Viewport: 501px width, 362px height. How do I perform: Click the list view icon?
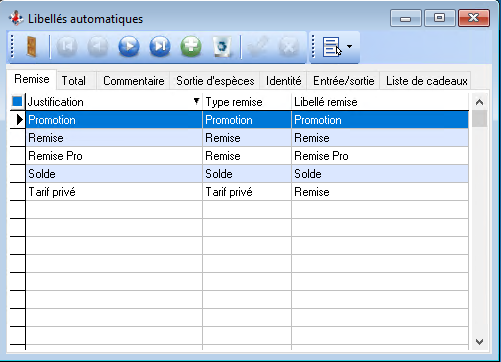point(331,47)
